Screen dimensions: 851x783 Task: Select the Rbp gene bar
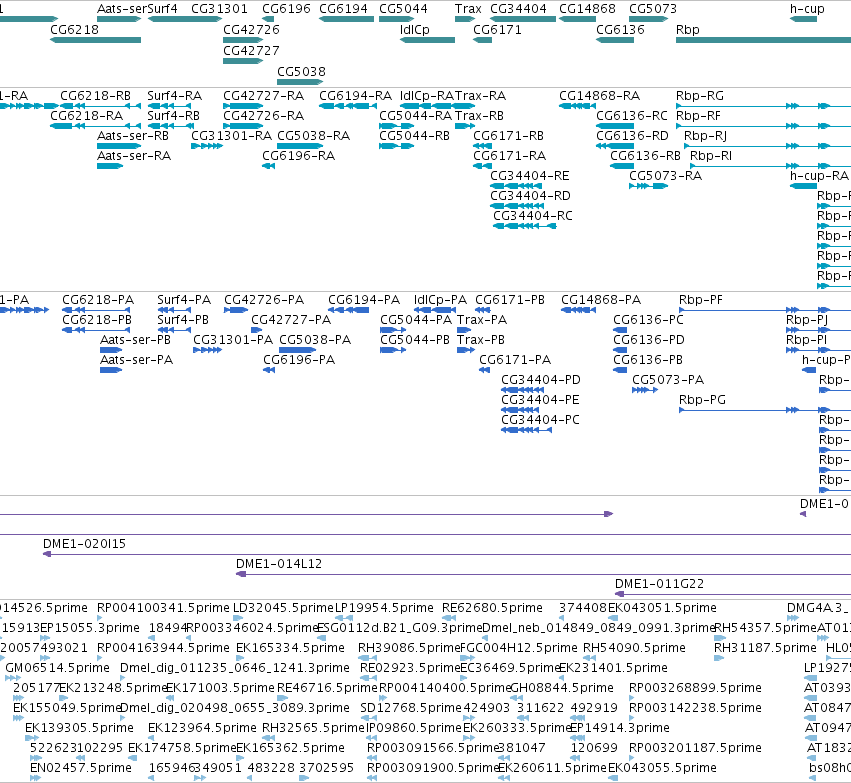coord(763,40)
